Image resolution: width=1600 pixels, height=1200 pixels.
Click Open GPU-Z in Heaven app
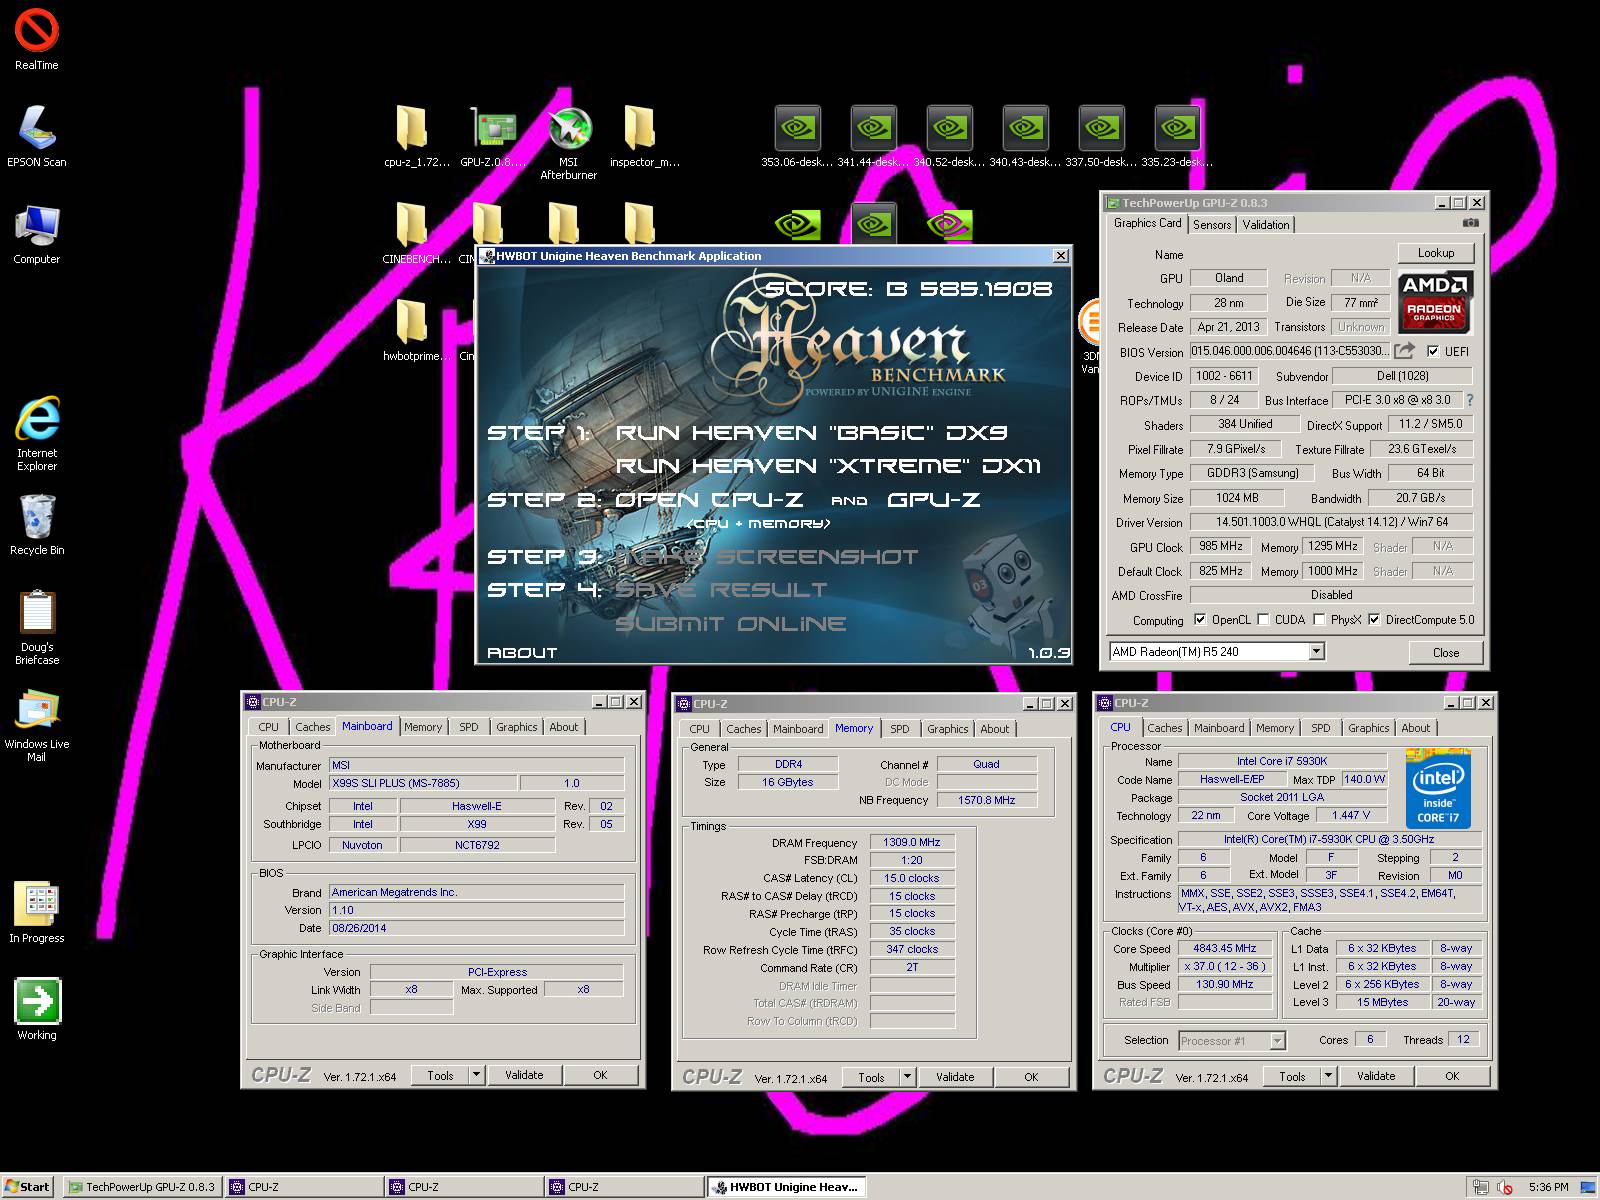pos(933,500)
